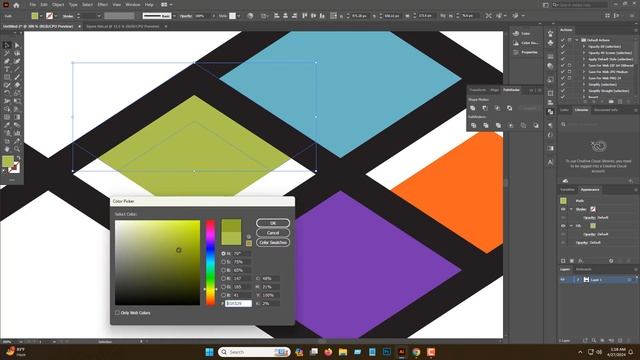Image resolution: width=640 pixels, height=360 pixels.
Task: Select the Pen tool
Action: tap(7, 61)
